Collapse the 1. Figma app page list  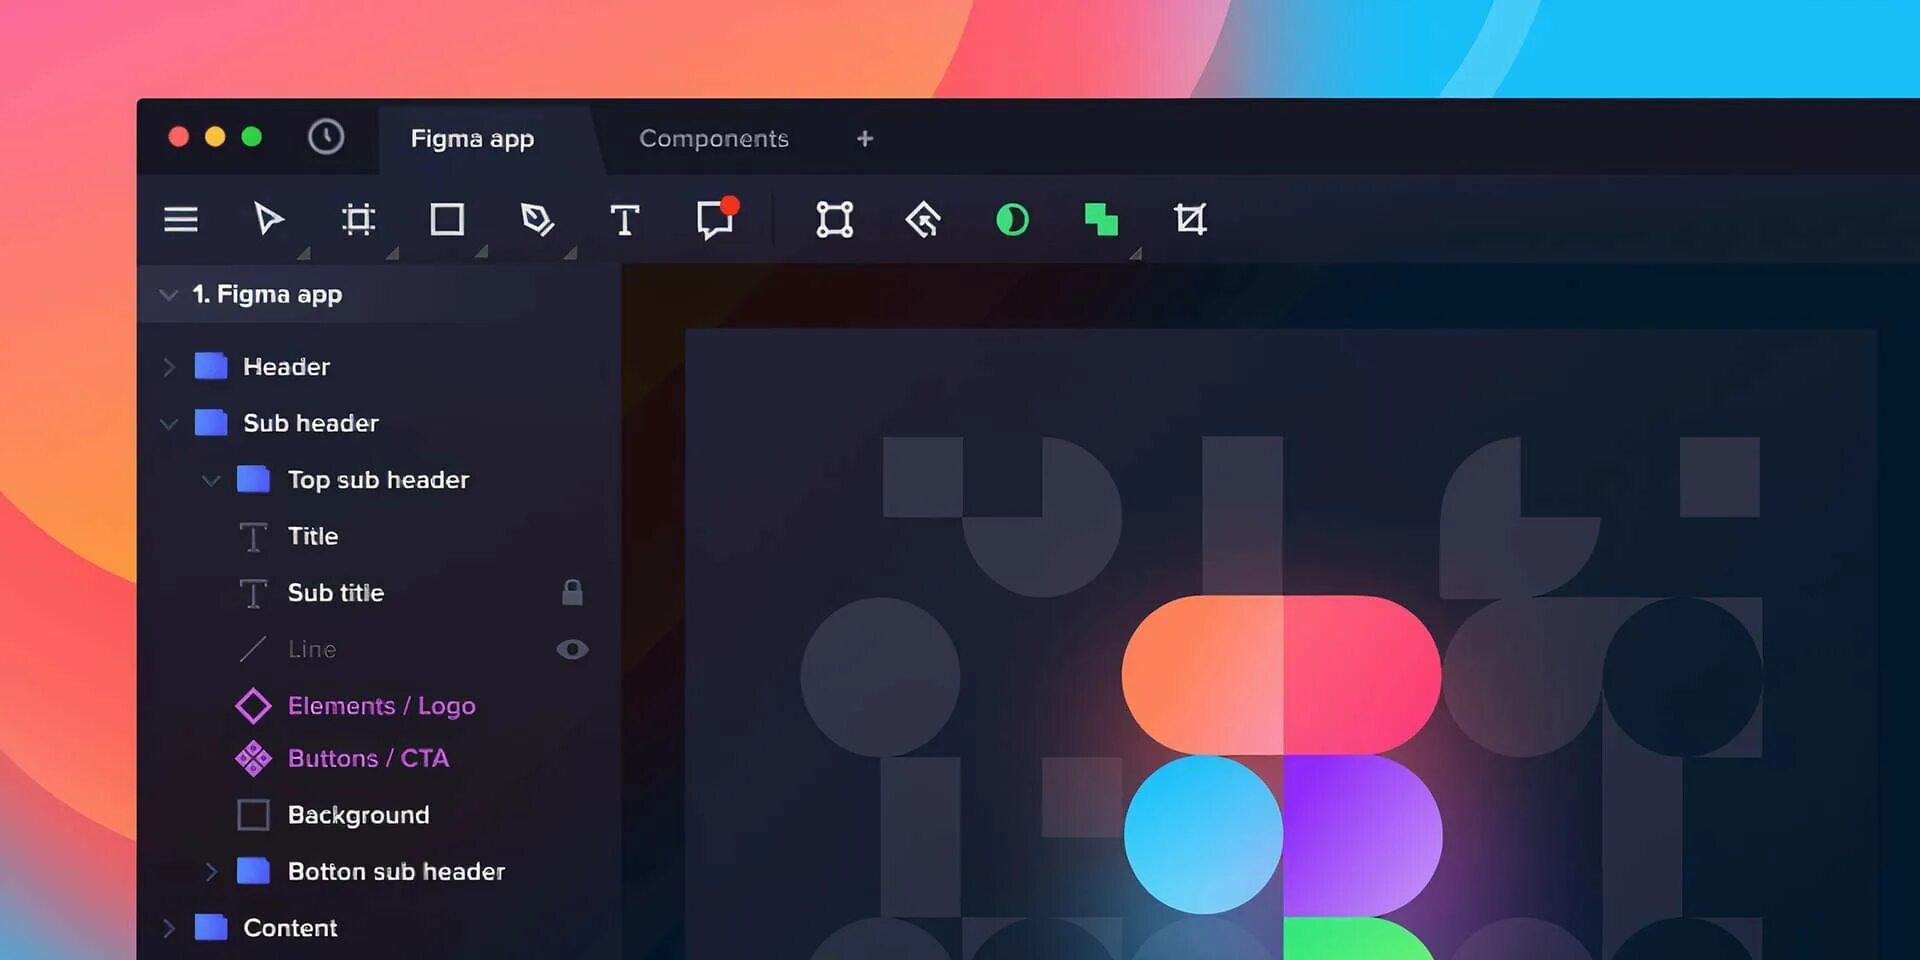[x=169, y=294]
